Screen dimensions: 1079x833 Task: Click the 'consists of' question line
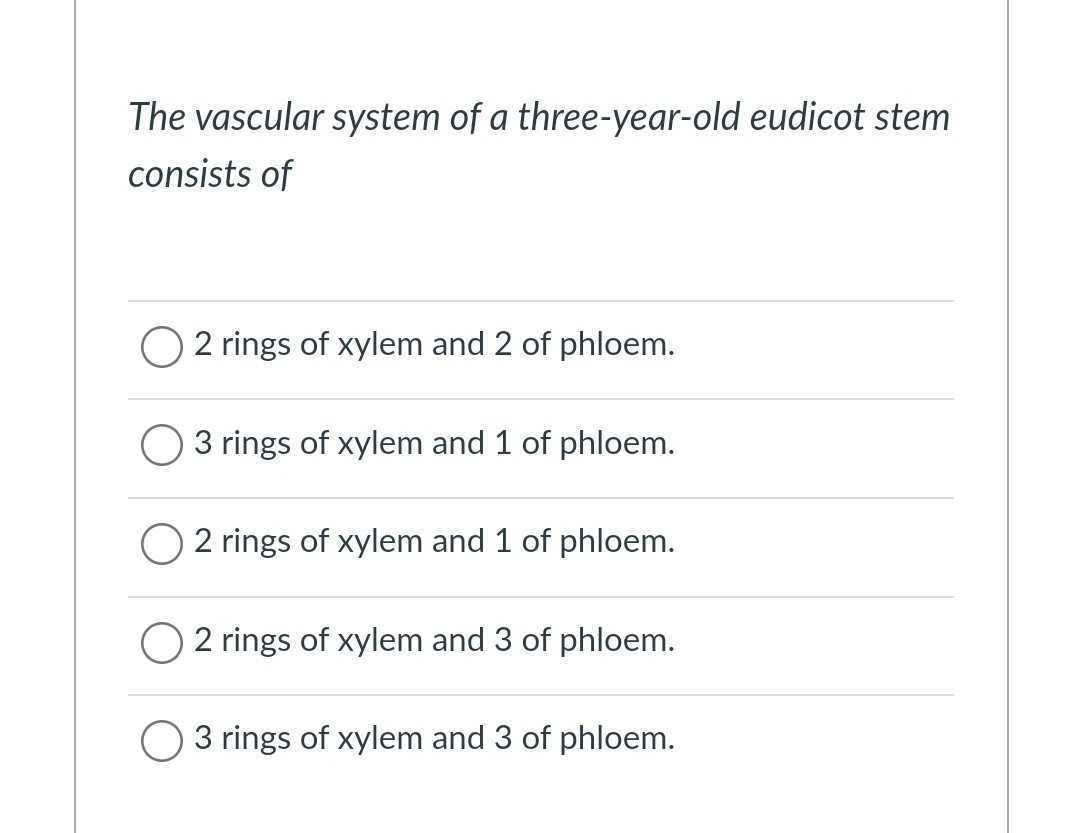(x=211, y=174)
